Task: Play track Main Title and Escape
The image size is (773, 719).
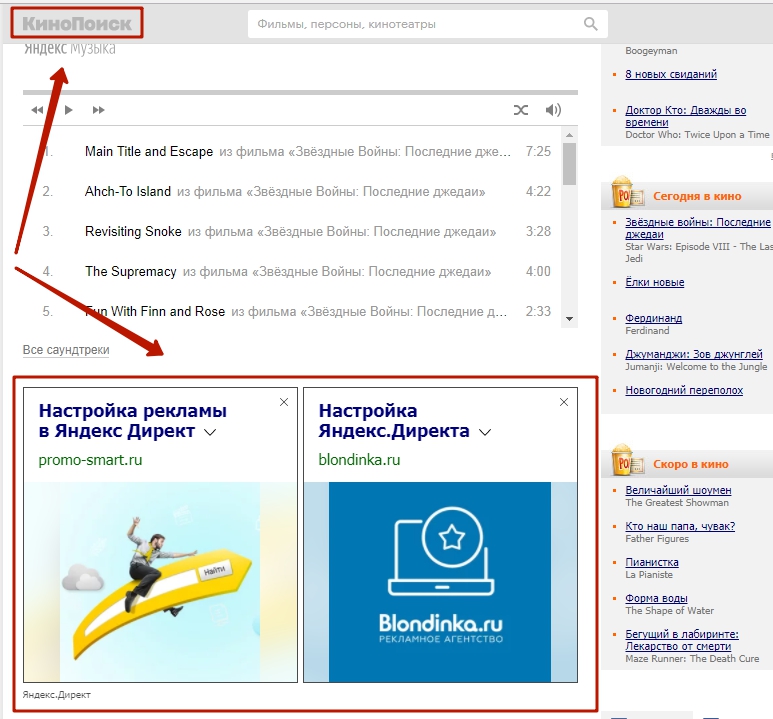Action: 148,151
